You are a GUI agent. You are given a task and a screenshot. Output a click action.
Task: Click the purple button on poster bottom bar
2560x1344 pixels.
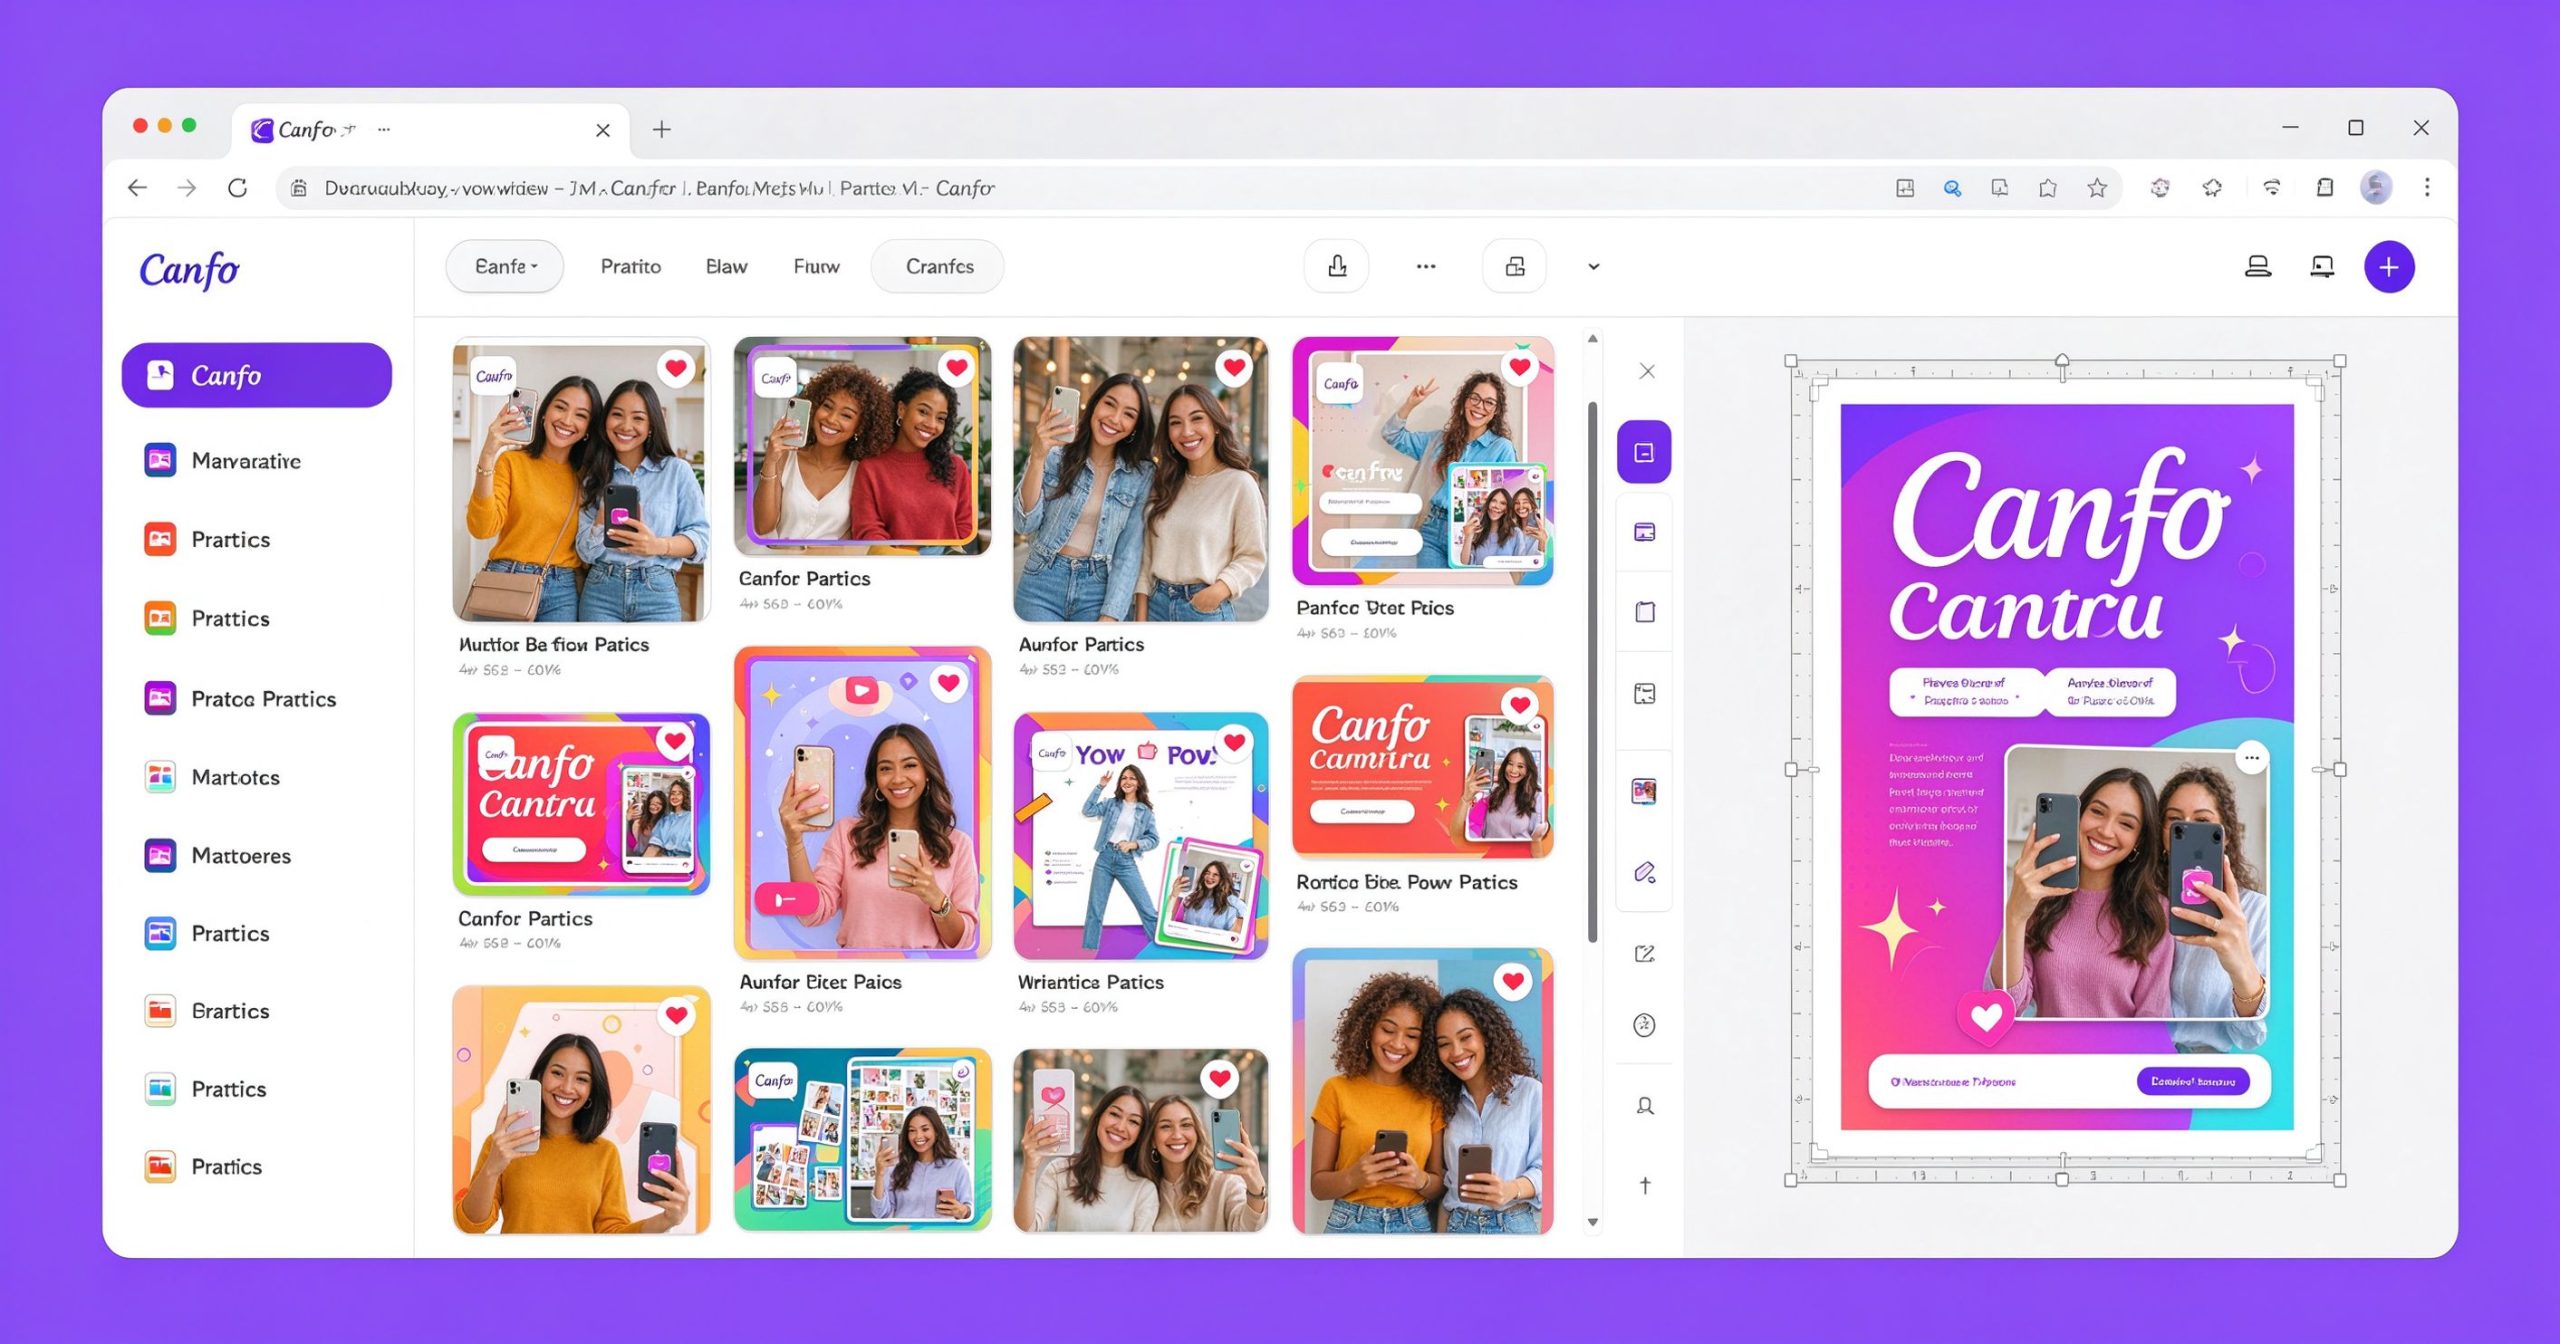2193,1081
